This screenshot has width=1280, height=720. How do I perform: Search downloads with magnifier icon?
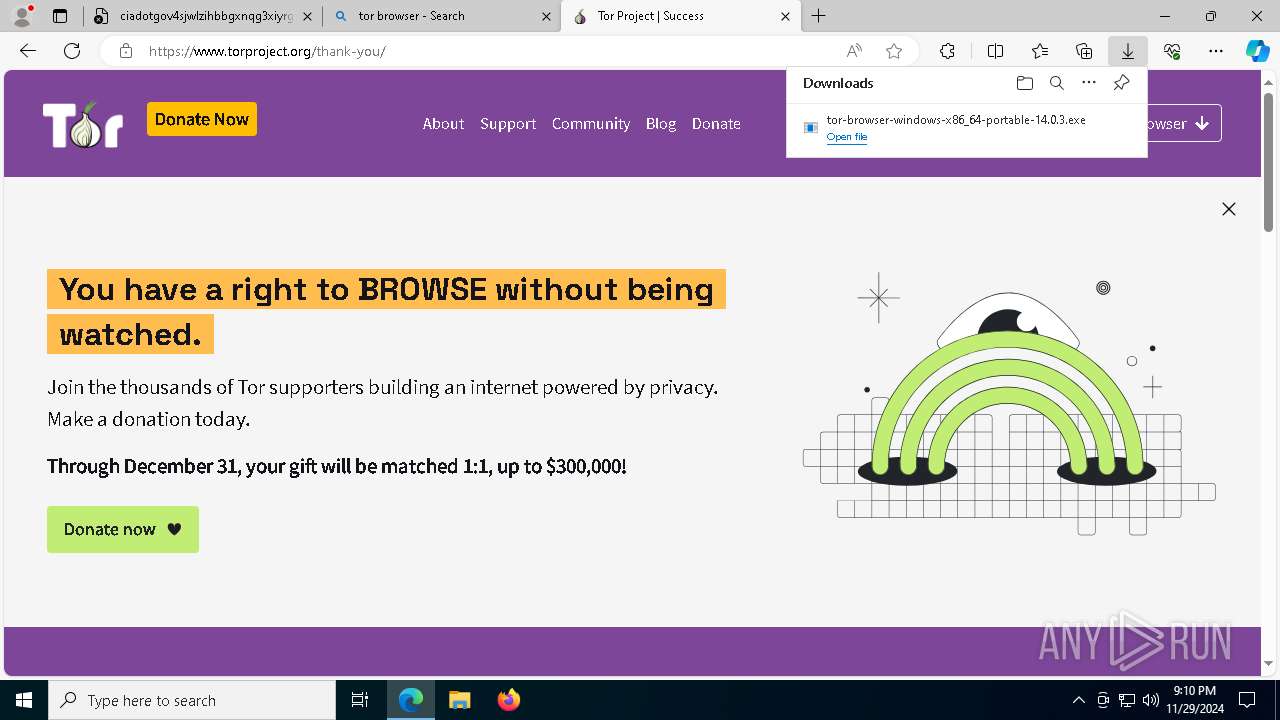pyautogui.click(x=1056, y=83)
